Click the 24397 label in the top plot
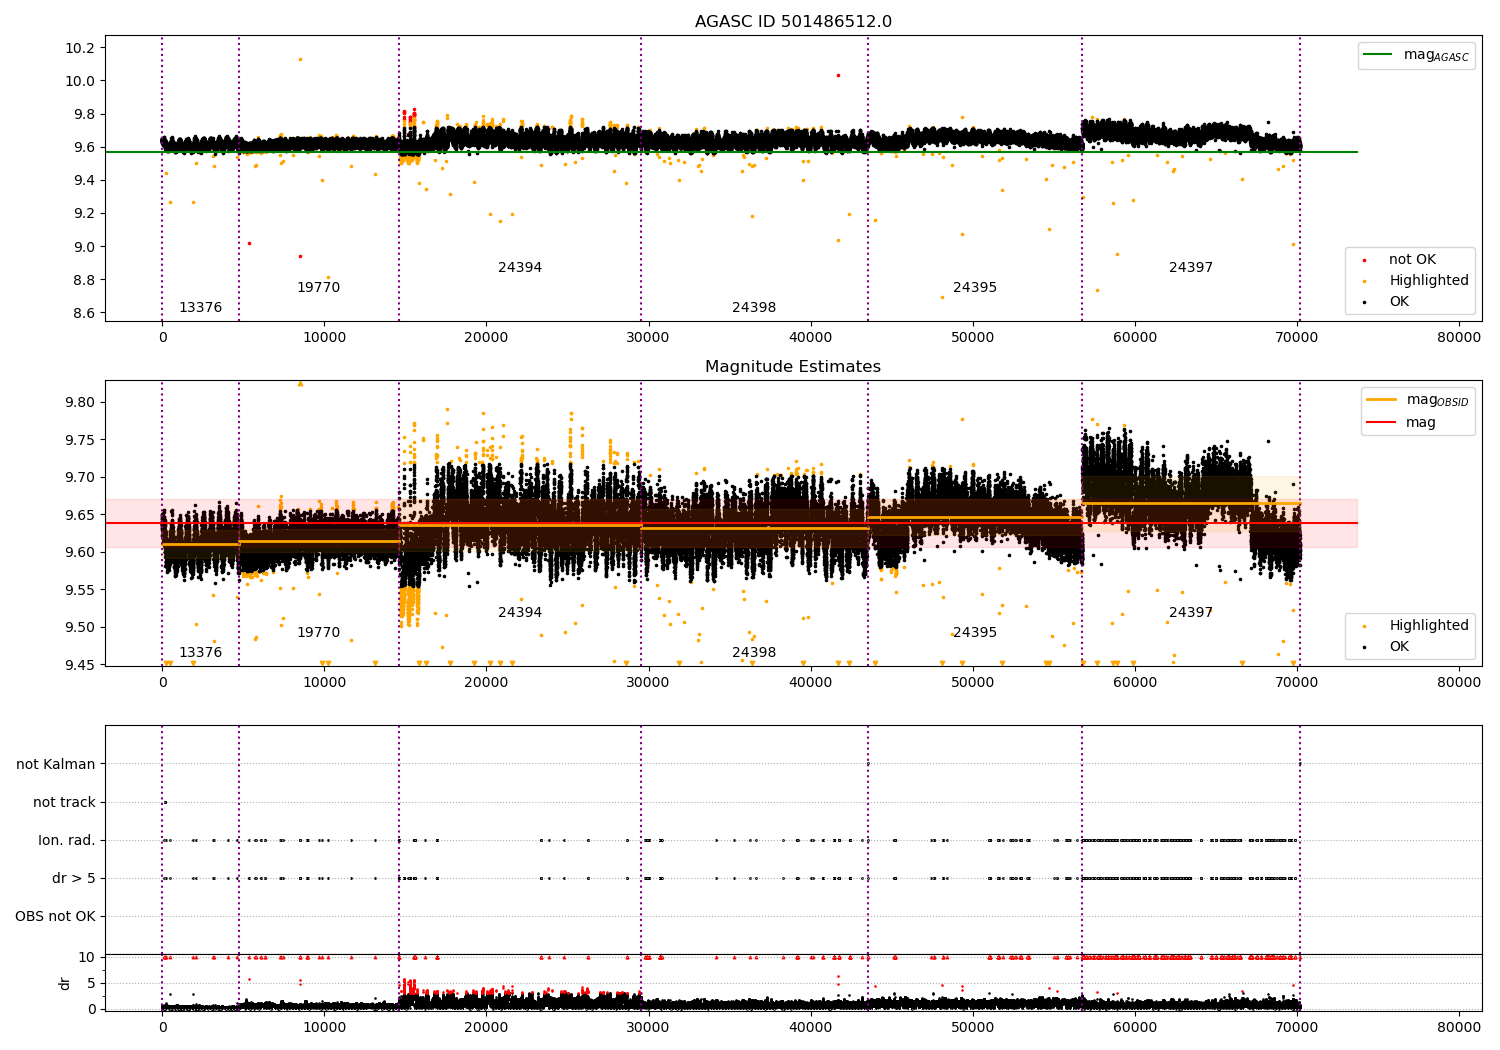1500x1050 pixels. tap(1191, 268)
